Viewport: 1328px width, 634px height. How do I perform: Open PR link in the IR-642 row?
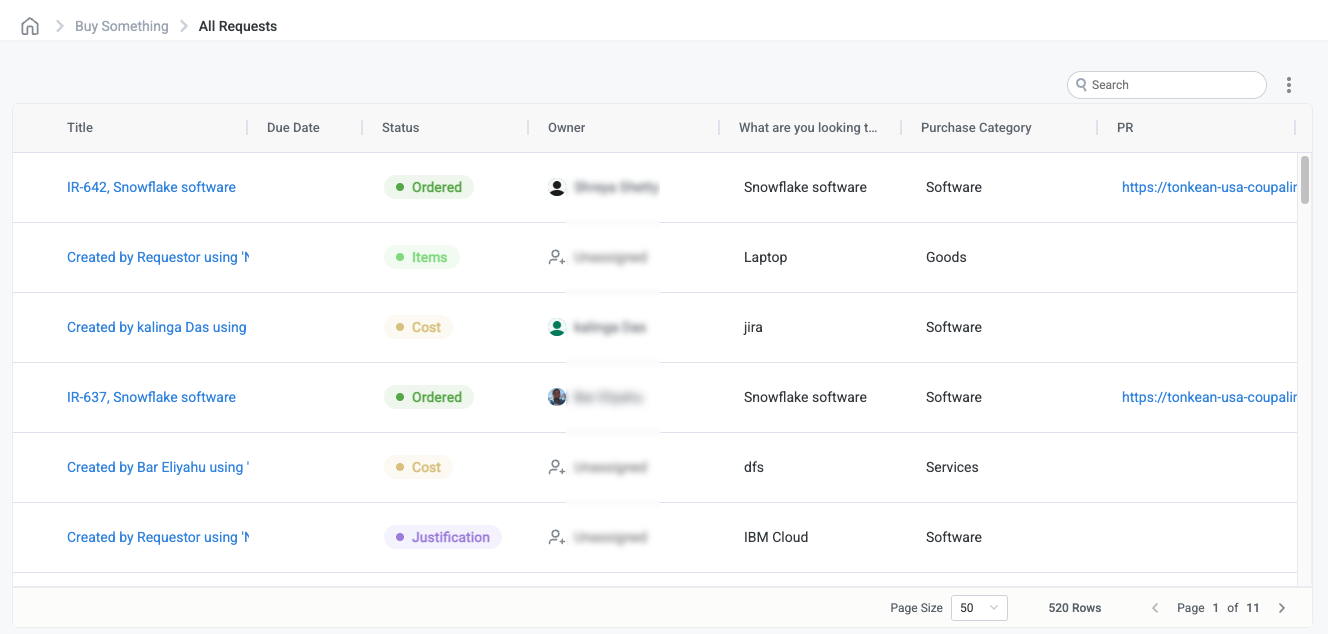pyautogui.click(x=1208, y=187)
